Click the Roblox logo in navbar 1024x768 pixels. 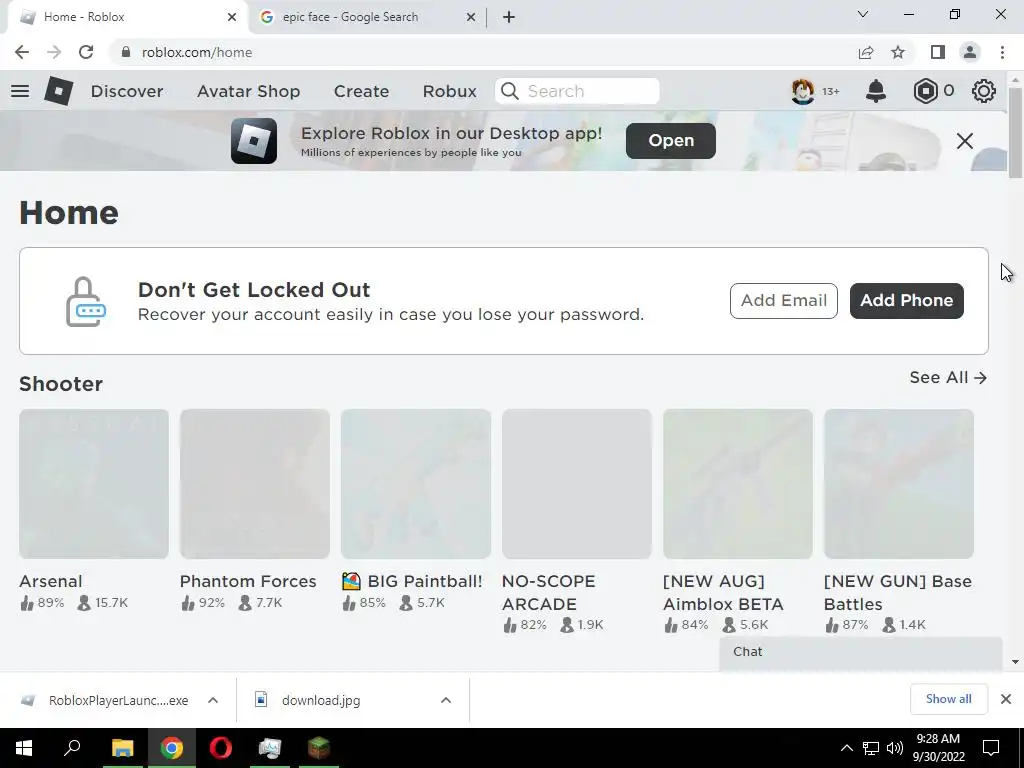tap(58, 91)
